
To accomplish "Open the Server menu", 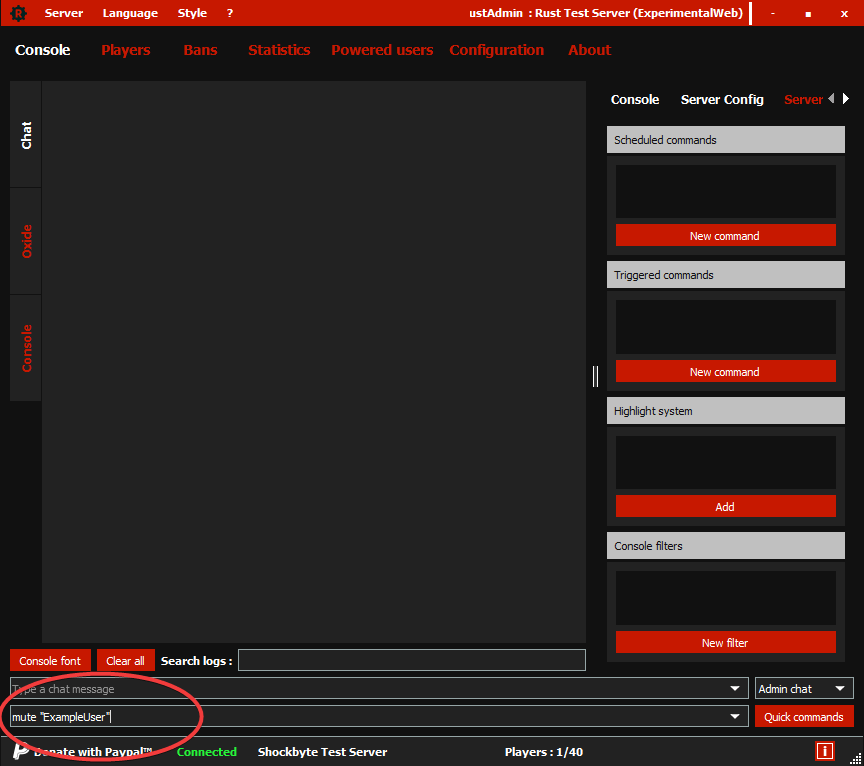I will pyautogui.click(x=63, y=13).
